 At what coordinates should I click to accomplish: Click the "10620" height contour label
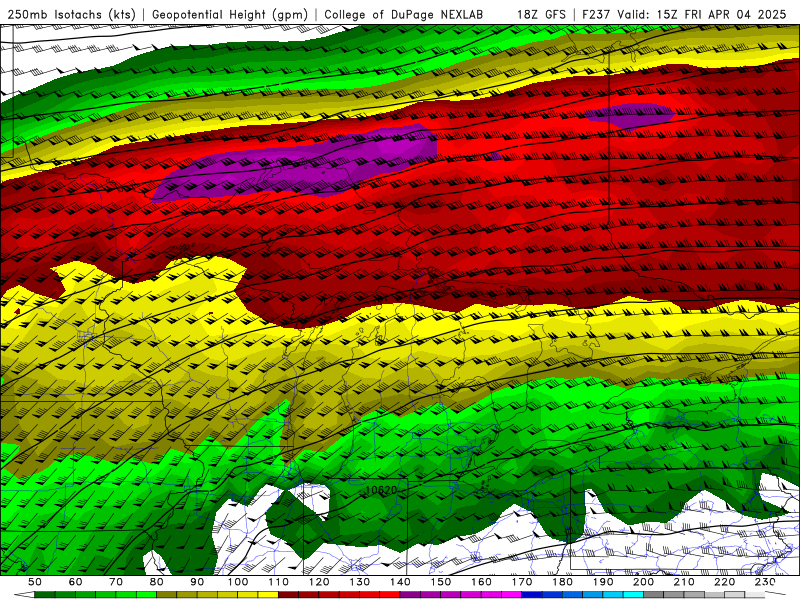pos(382,490)
